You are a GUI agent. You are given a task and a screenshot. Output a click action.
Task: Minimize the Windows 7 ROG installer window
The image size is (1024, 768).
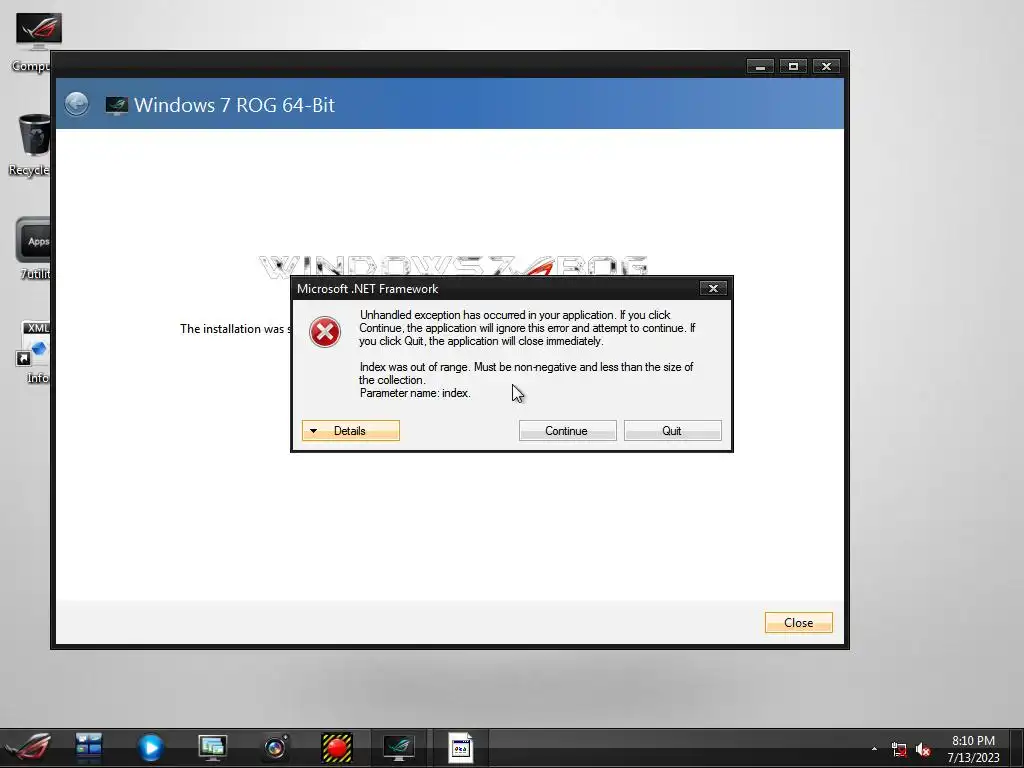pos(760,67)
